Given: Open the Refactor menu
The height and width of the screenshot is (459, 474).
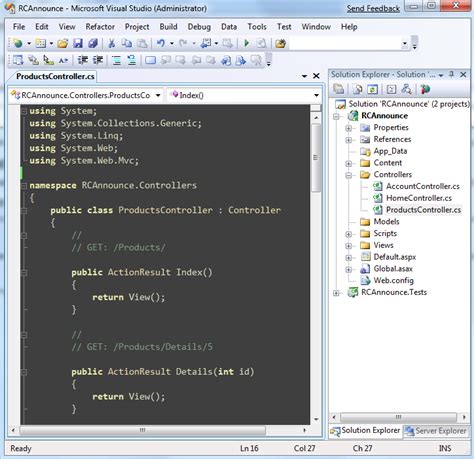Looking at the screenshot, I should [x=100, y=27].
